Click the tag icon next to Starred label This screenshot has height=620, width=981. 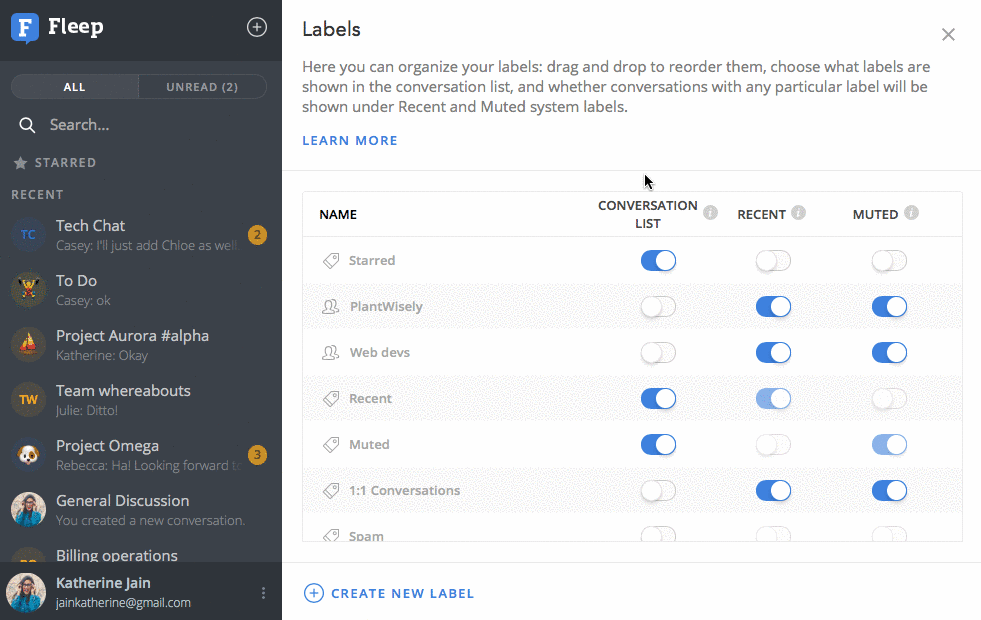click(331, 260)
